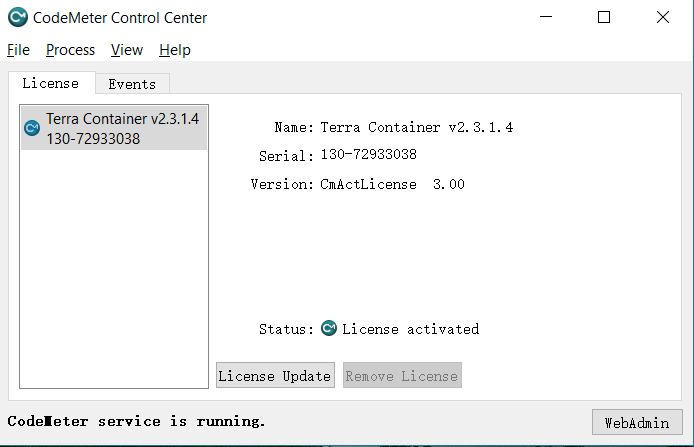694x447 pixels.
Task: Select the Terra Container v2.3.1.4 list entry
Action: [114, 128]
